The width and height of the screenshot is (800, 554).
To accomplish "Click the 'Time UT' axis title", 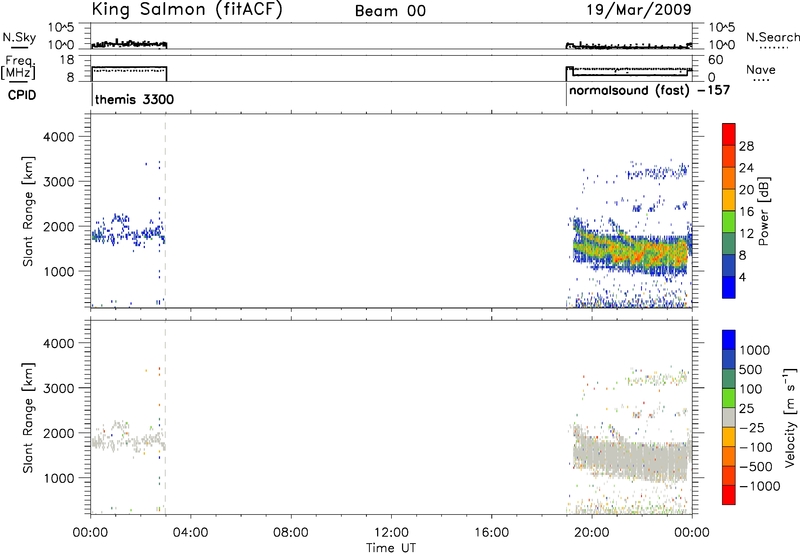I will (391, 548).
